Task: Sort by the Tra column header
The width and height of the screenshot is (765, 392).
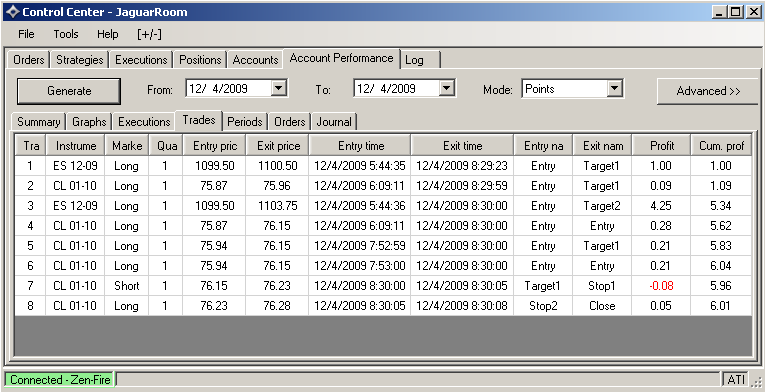Action: [x=31, y=145]
